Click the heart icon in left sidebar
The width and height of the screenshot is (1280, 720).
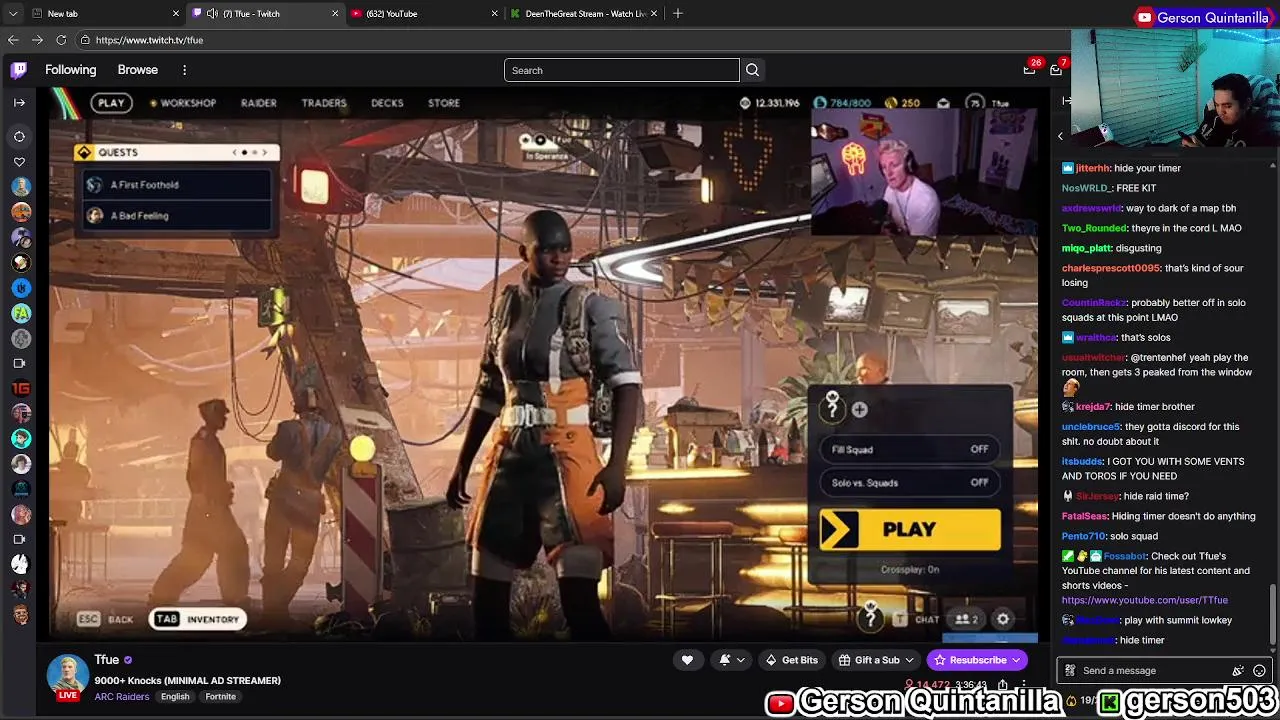(x=19, y=162)
